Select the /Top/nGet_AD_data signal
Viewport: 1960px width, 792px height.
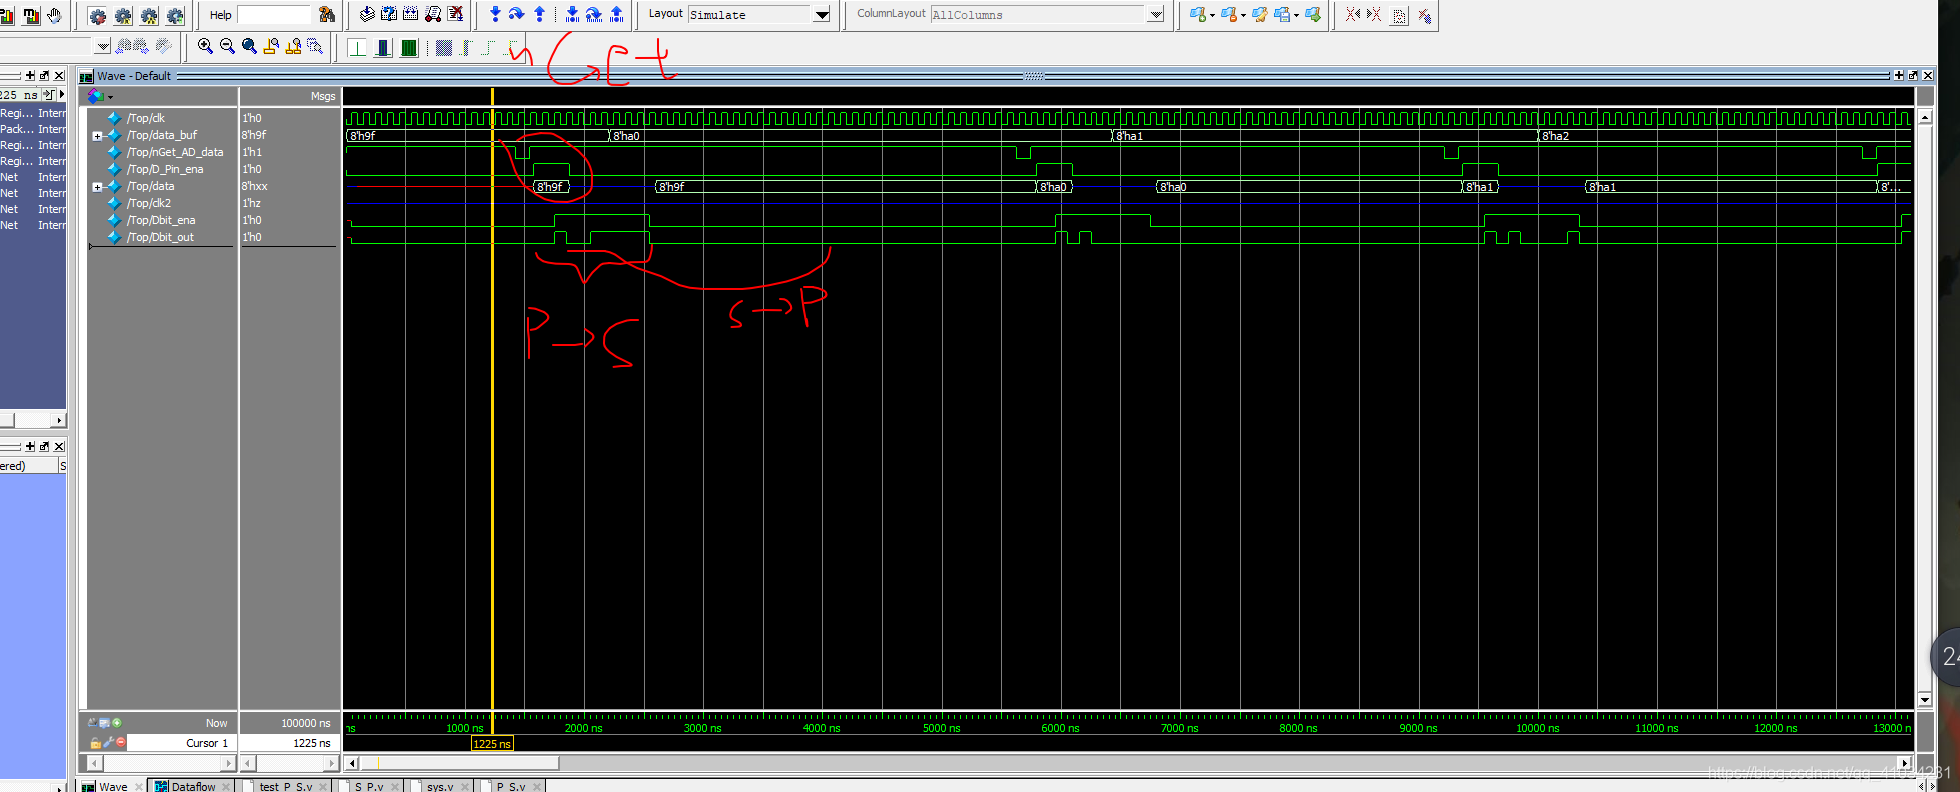pyautogui.click(x=175, y=152)
